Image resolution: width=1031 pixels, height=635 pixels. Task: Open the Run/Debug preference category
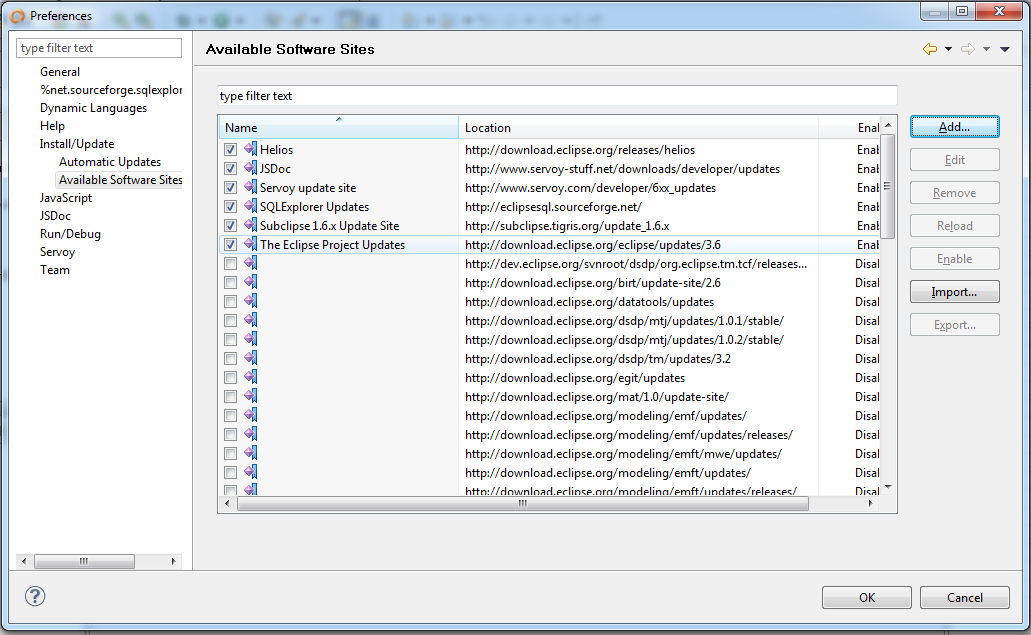coord(70,233)
